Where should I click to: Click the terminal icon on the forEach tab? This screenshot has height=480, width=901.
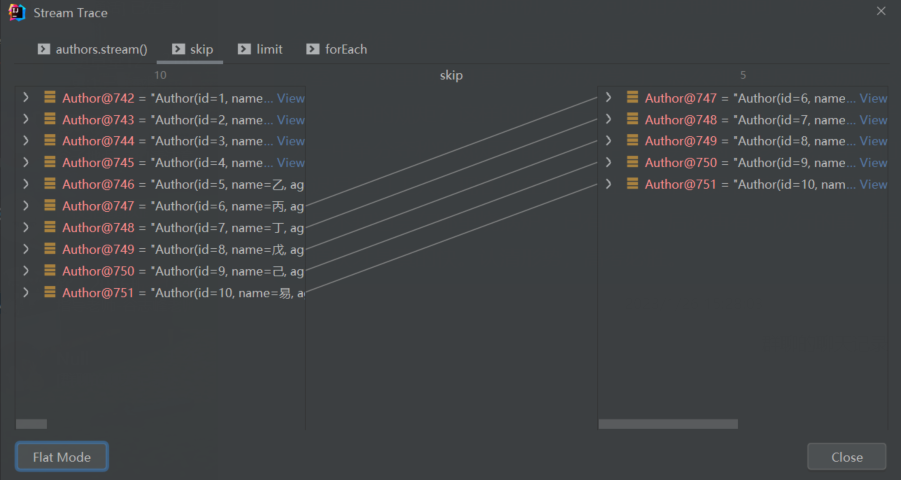click(x=313, y=49)
